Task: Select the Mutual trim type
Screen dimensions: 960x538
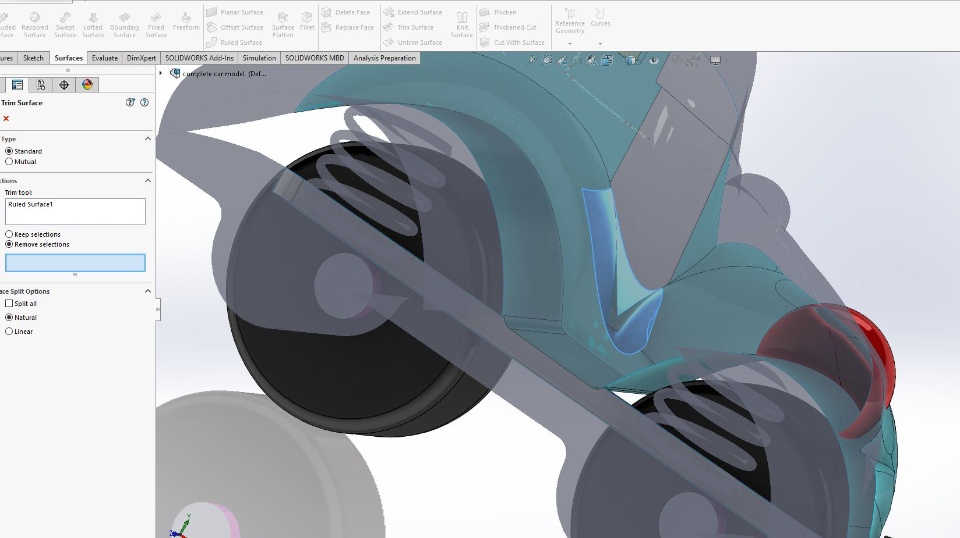Action: pyautogui.click(x=21, y=162)
